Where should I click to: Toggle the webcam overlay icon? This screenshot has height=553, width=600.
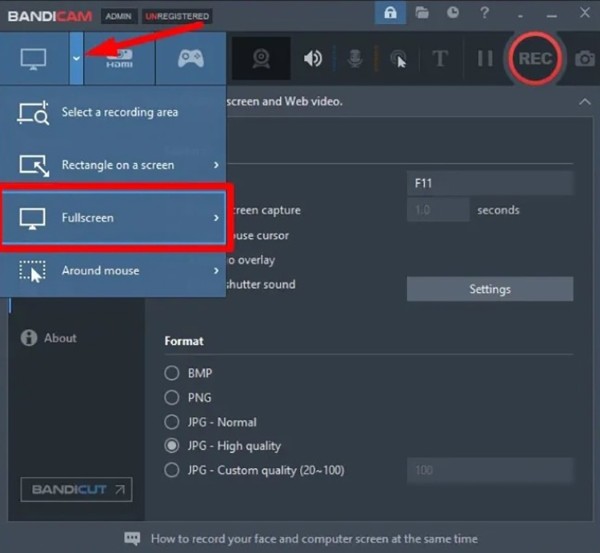point(261,59)
